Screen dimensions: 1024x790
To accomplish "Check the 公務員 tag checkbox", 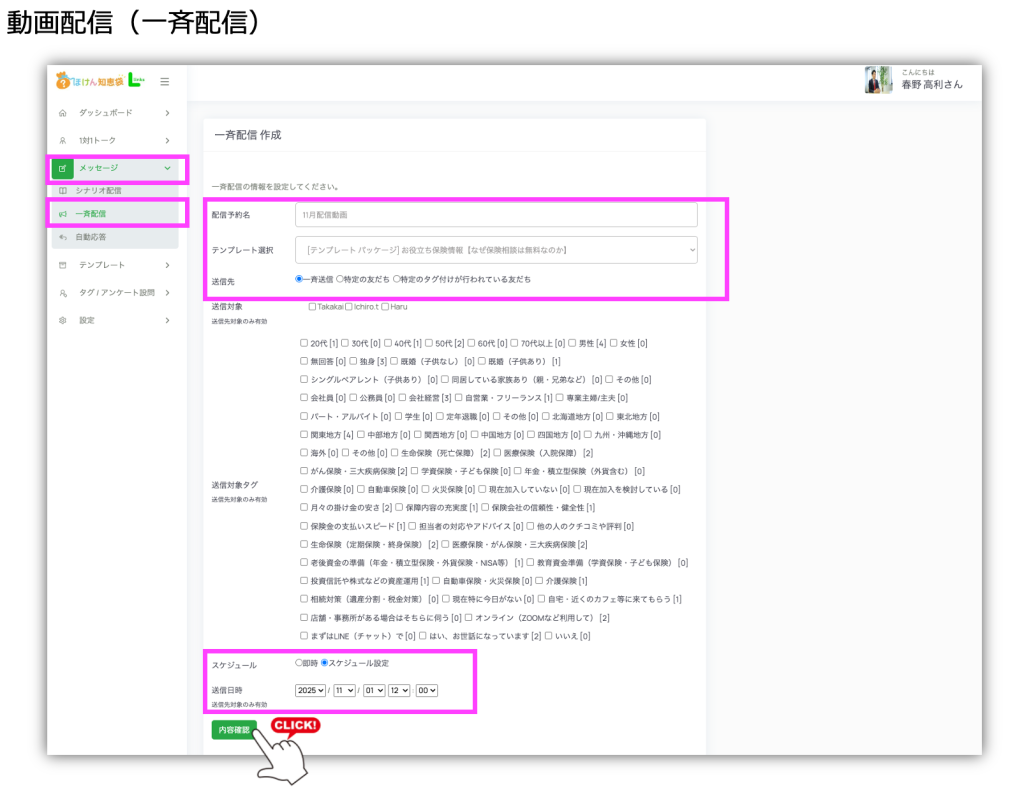I will click(x=353, y=398).
